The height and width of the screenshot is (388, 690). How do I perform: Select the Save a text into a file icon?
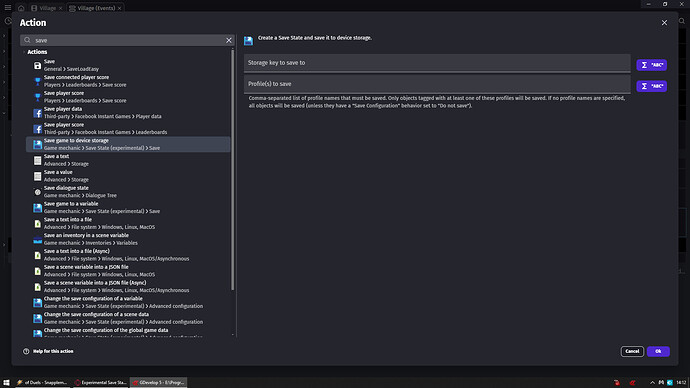[37, 224]
